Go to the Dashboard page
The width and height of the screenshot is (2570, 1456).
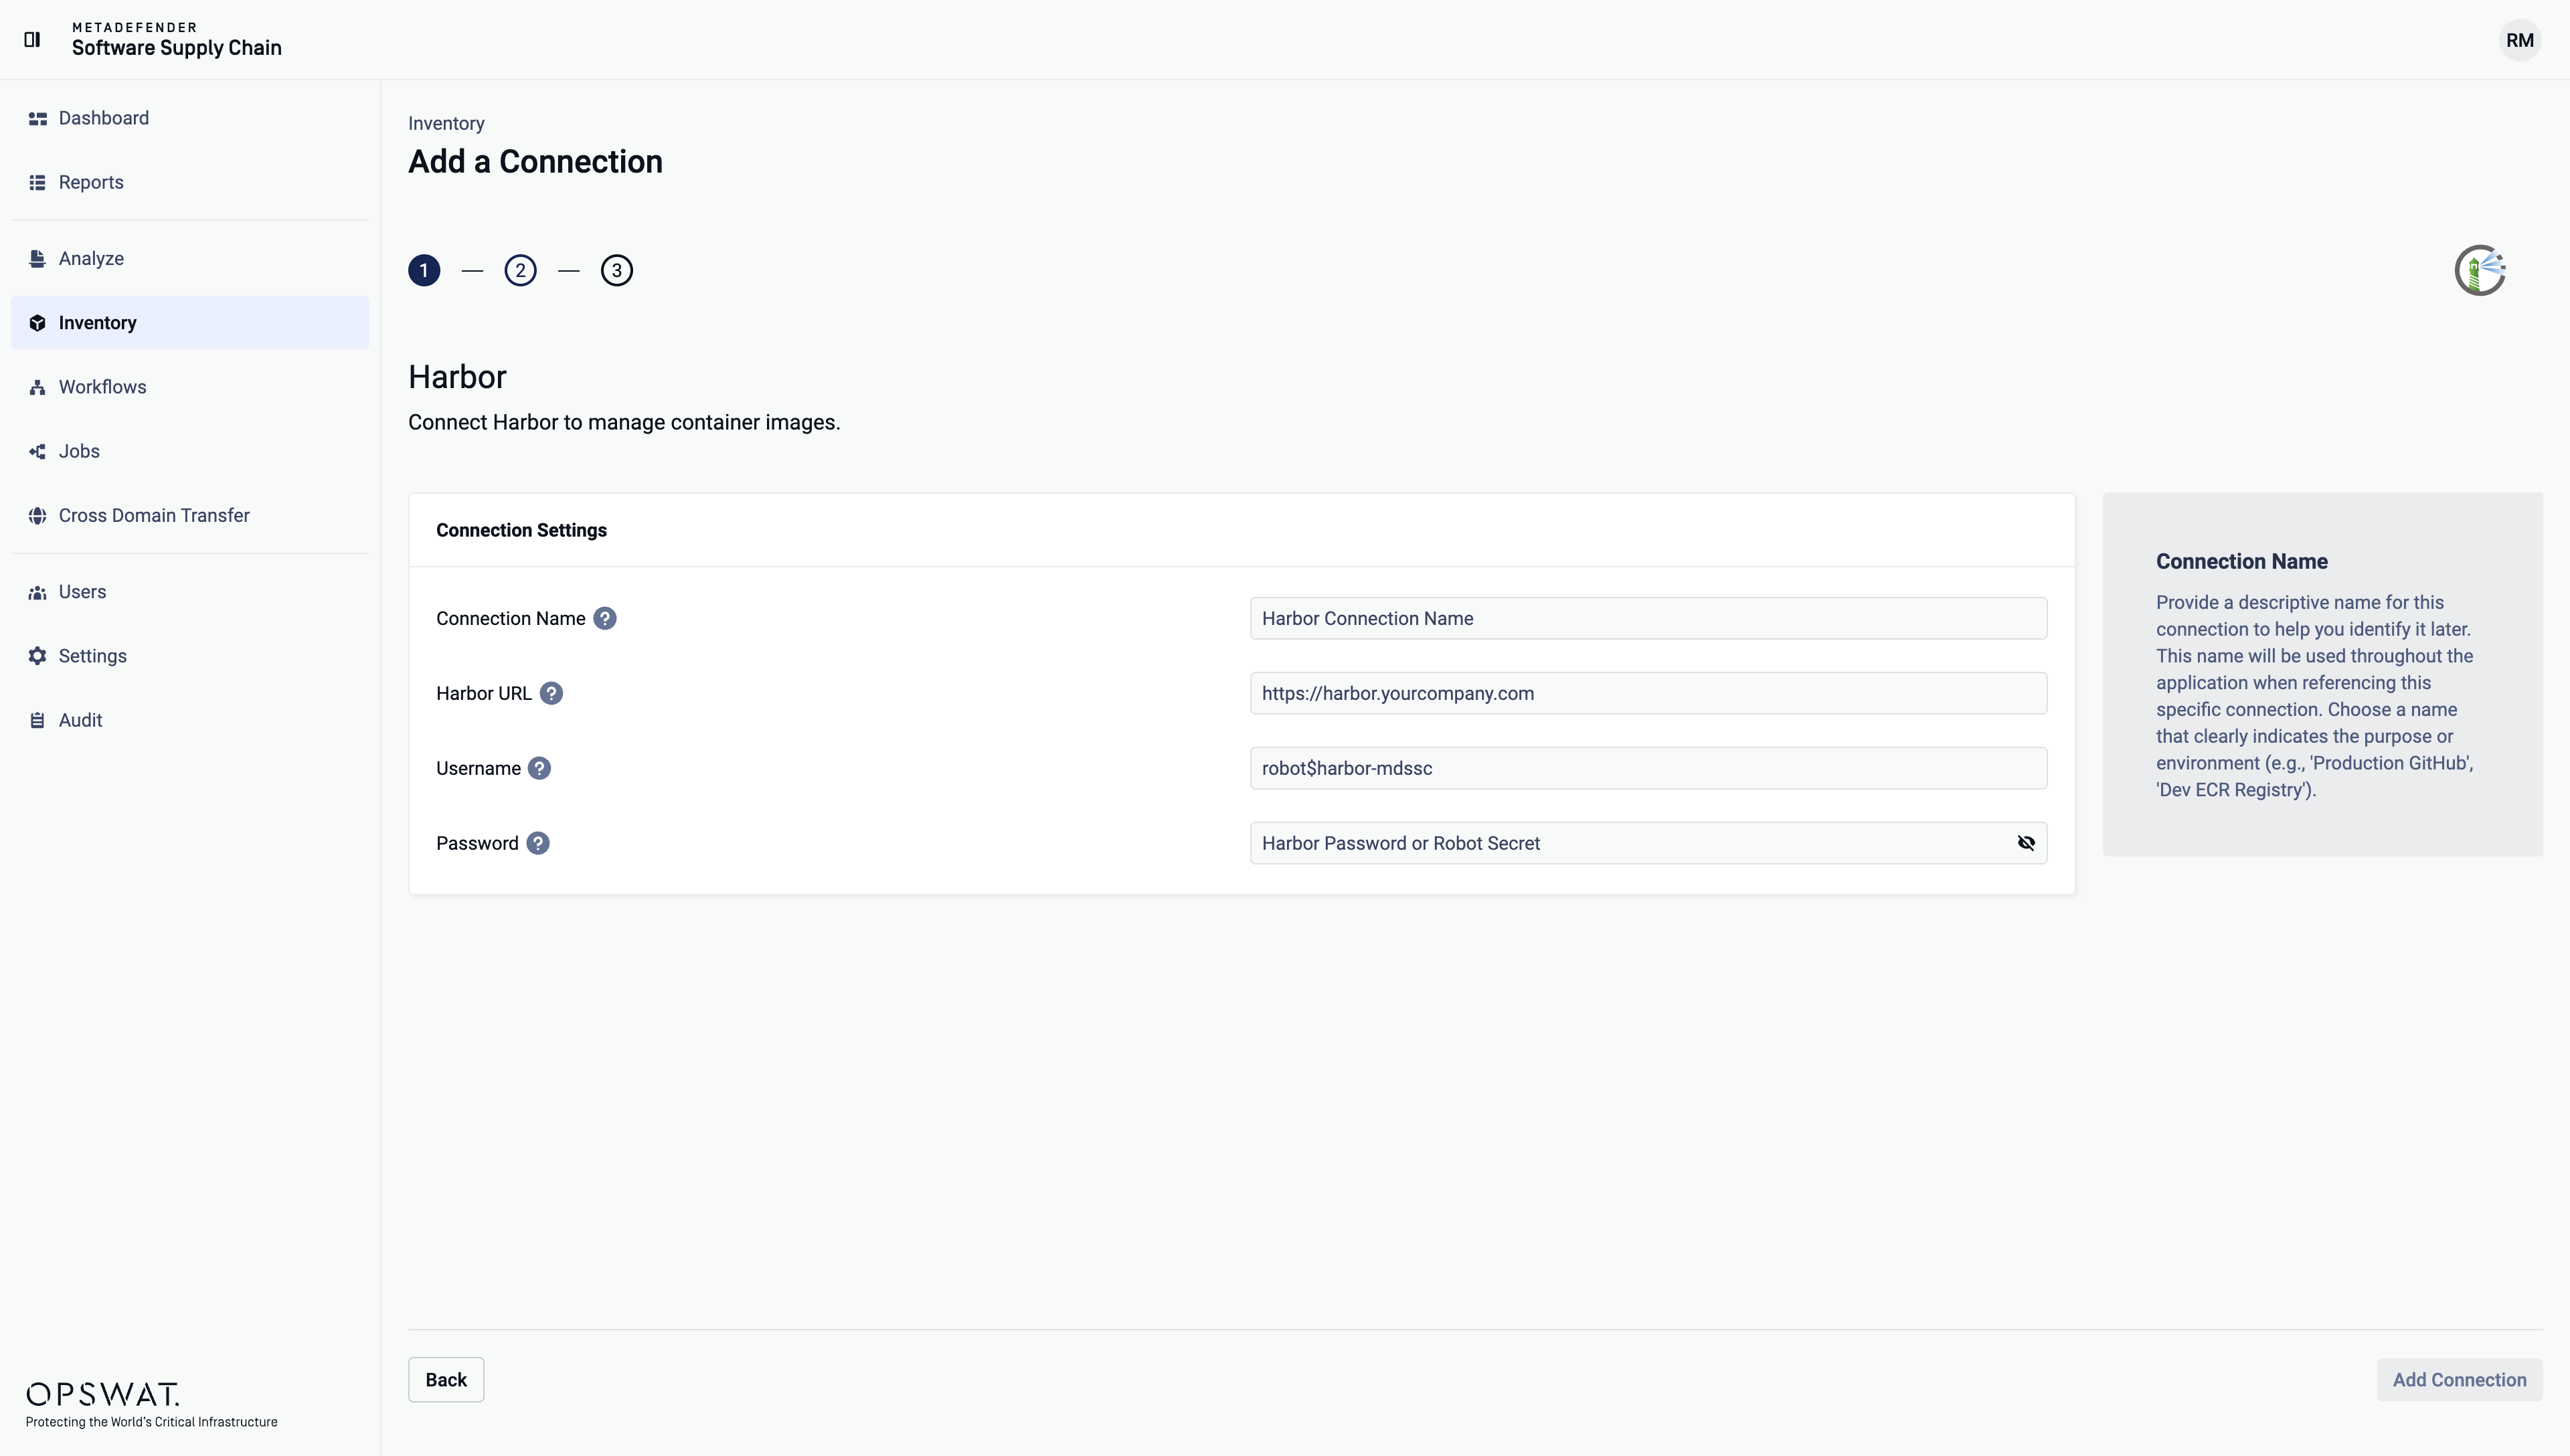190,118
